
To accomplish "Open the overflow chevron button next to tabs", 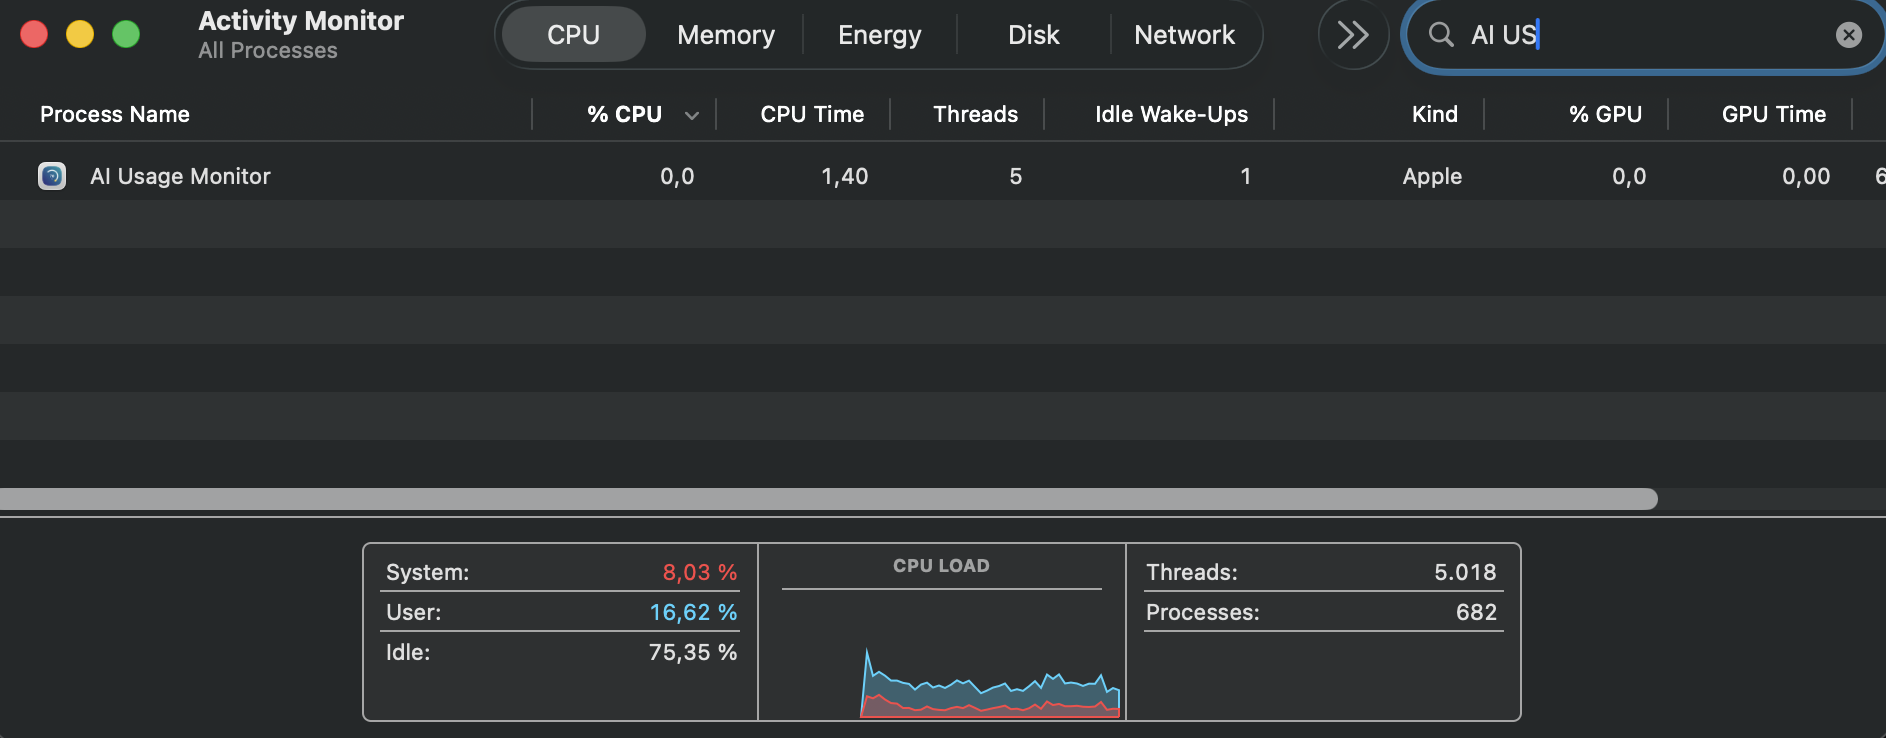I will pos(1353,34).
